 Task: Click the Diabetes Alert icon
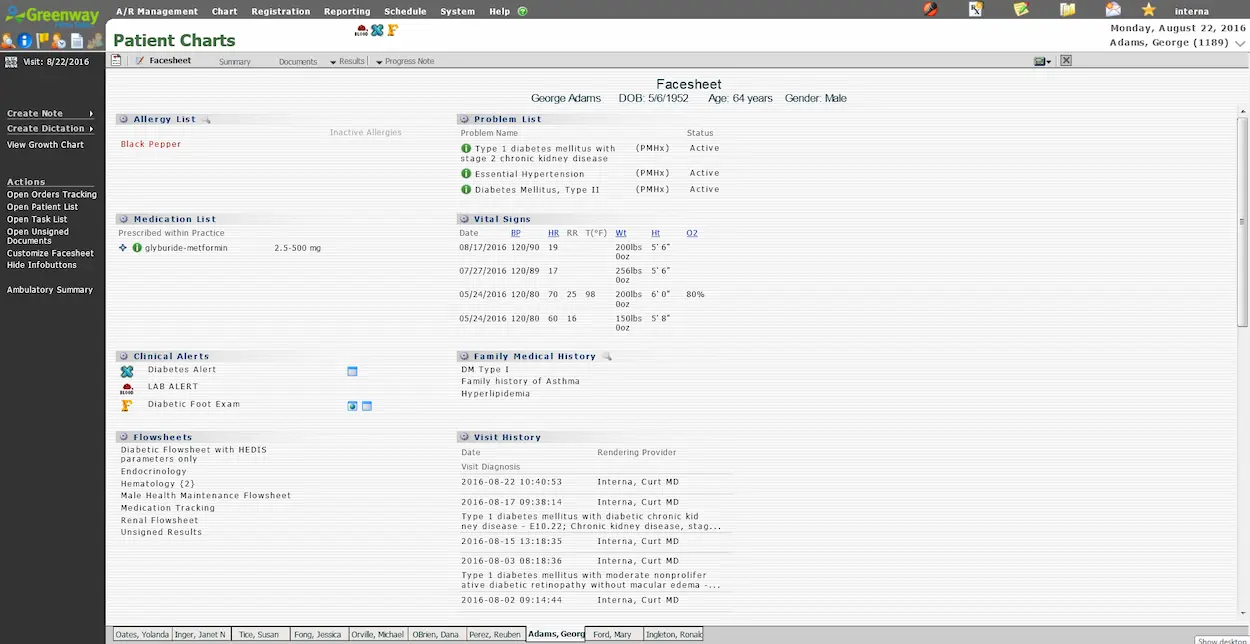point(128,370)
